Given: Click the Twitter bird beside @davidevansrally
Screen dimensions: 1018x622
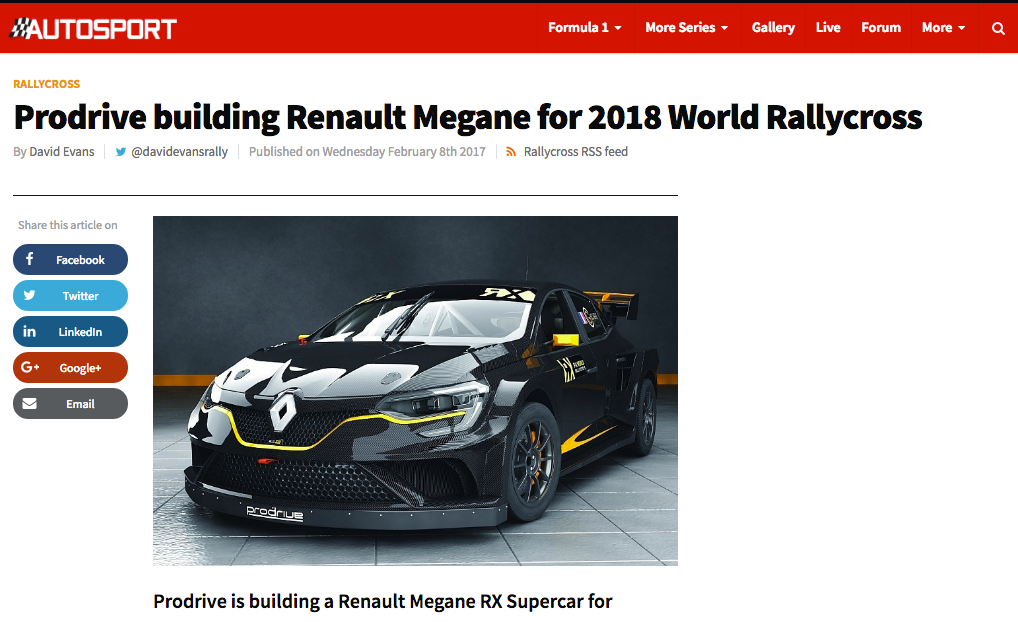Looking at the screenshot, I should pos(121,152).
